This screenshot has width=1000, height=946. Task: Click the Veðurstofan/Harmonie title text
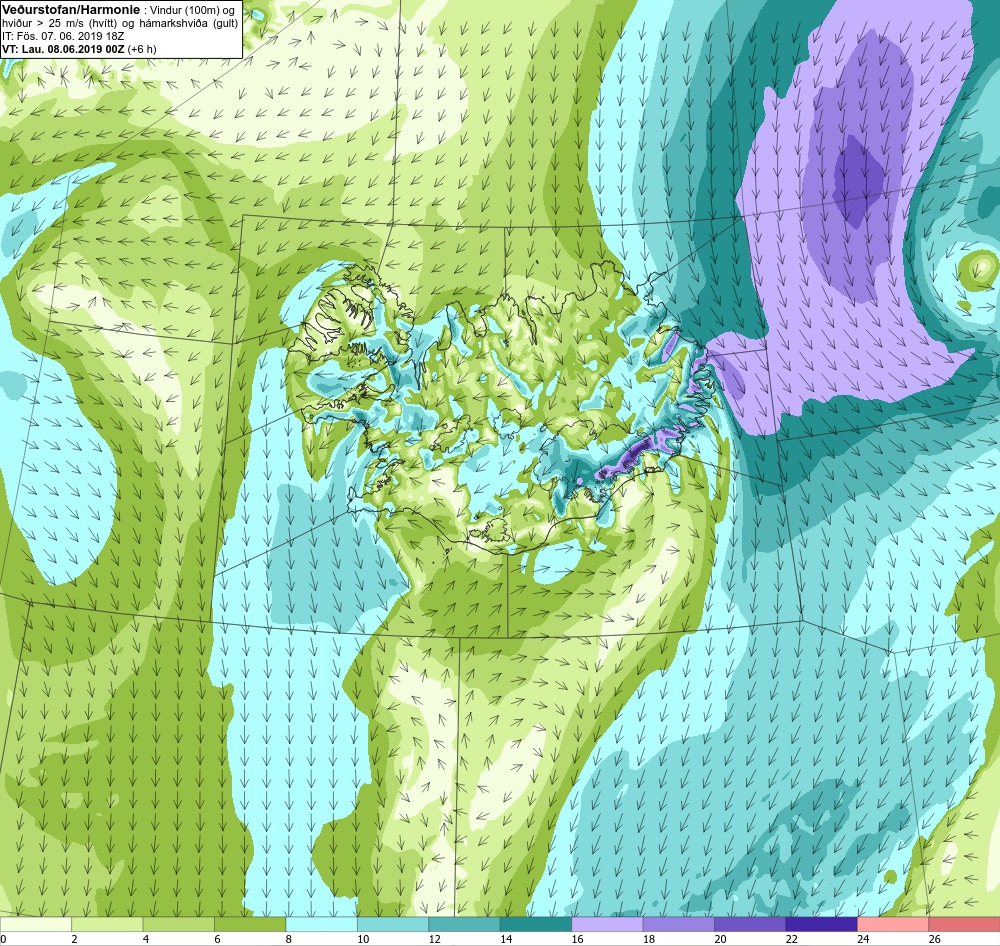(70, 10)
